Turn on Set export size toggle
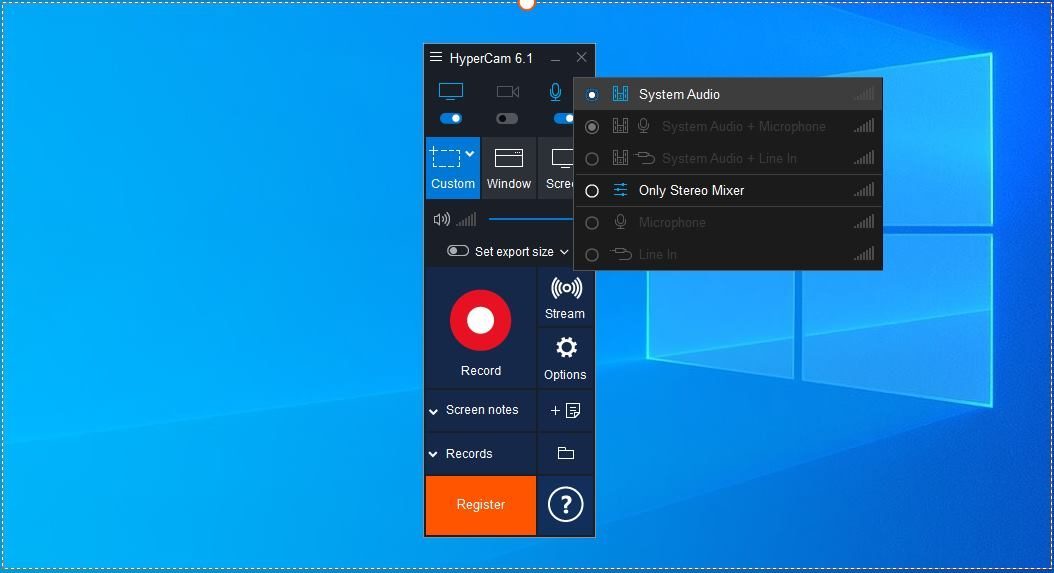The image size is (1054, 573). point(458,251)
